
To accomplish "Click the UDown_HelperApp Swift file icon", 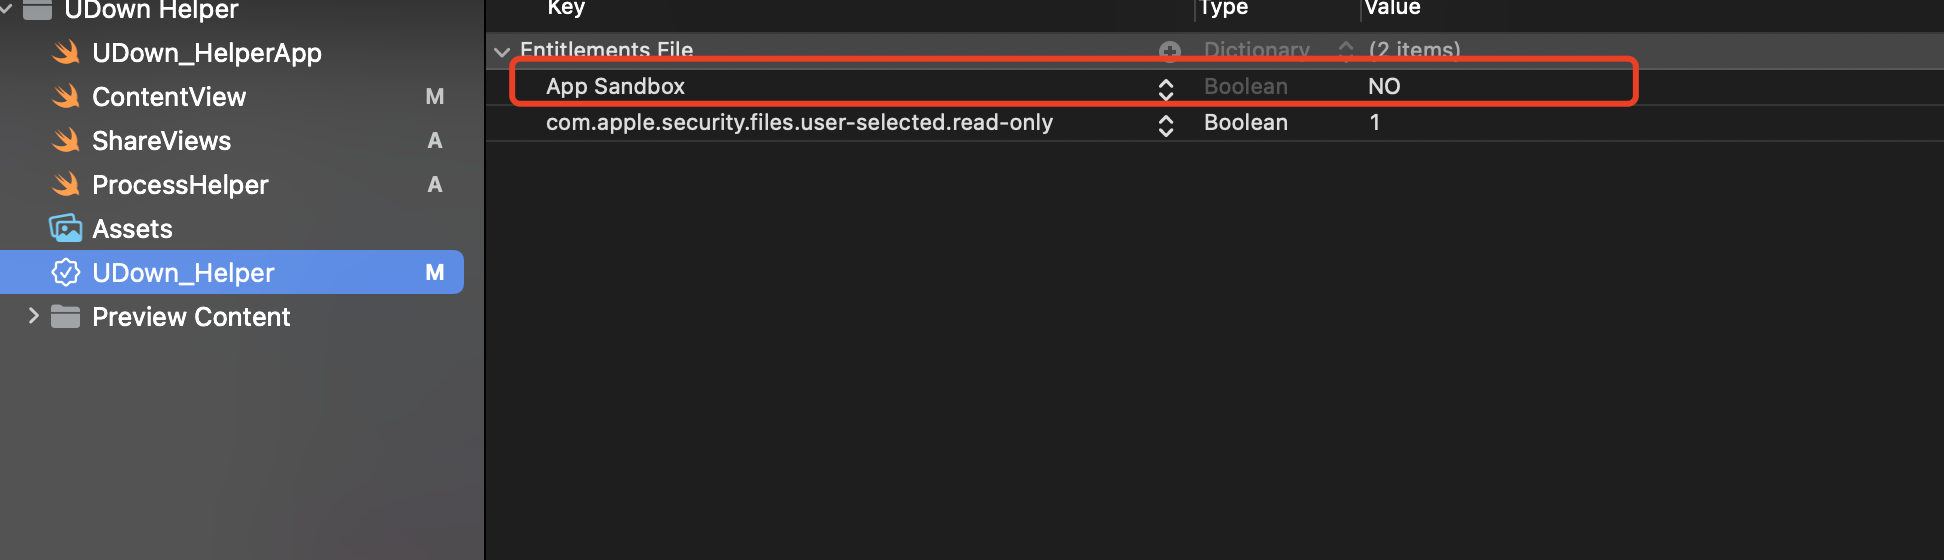I will (x=66, y=53).
